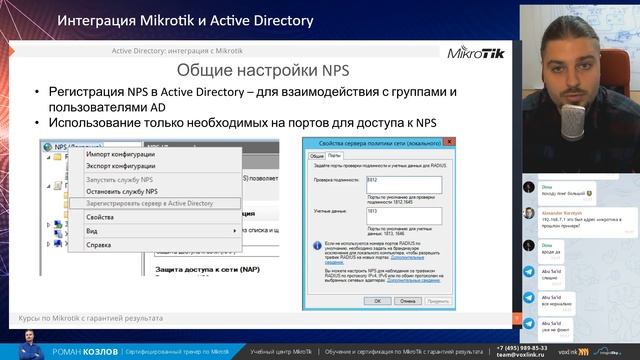Click the blue info icon in properties dialog
Viewport: 640px width, 360px height.
317,246
